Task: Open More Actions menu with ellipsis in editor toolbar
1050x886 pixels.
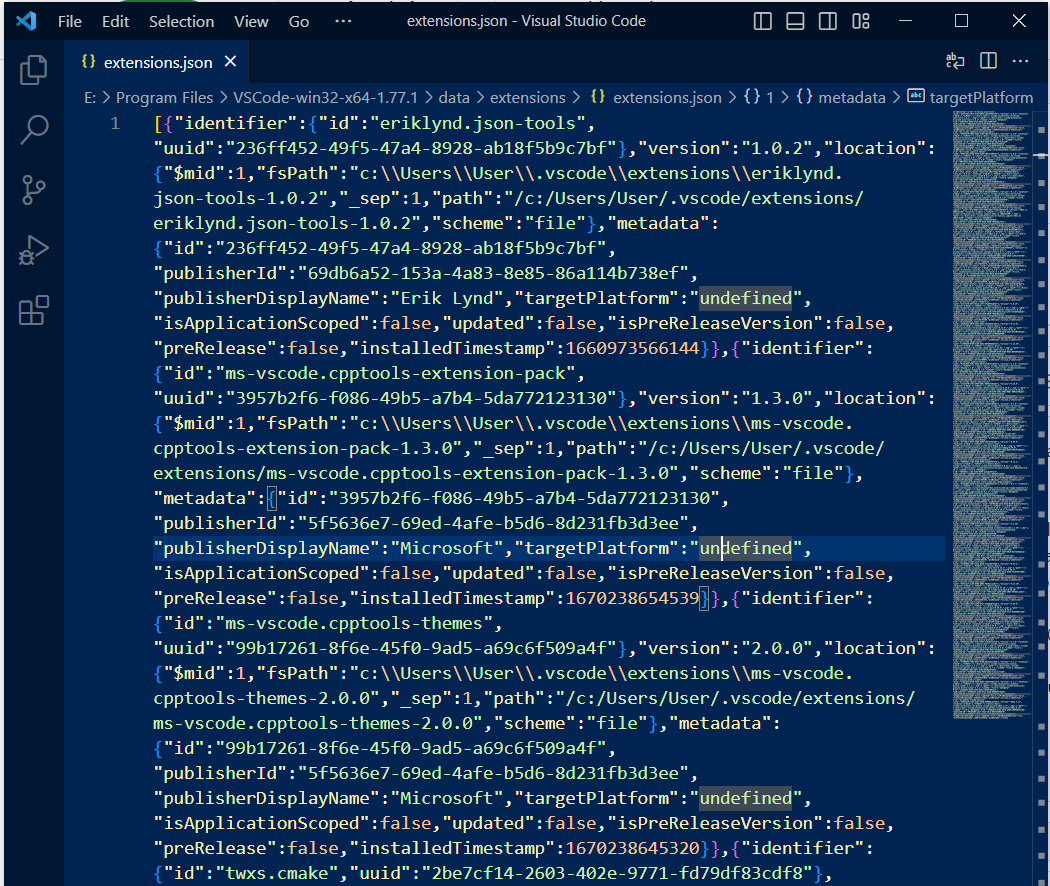Action: coord(1020,61)
